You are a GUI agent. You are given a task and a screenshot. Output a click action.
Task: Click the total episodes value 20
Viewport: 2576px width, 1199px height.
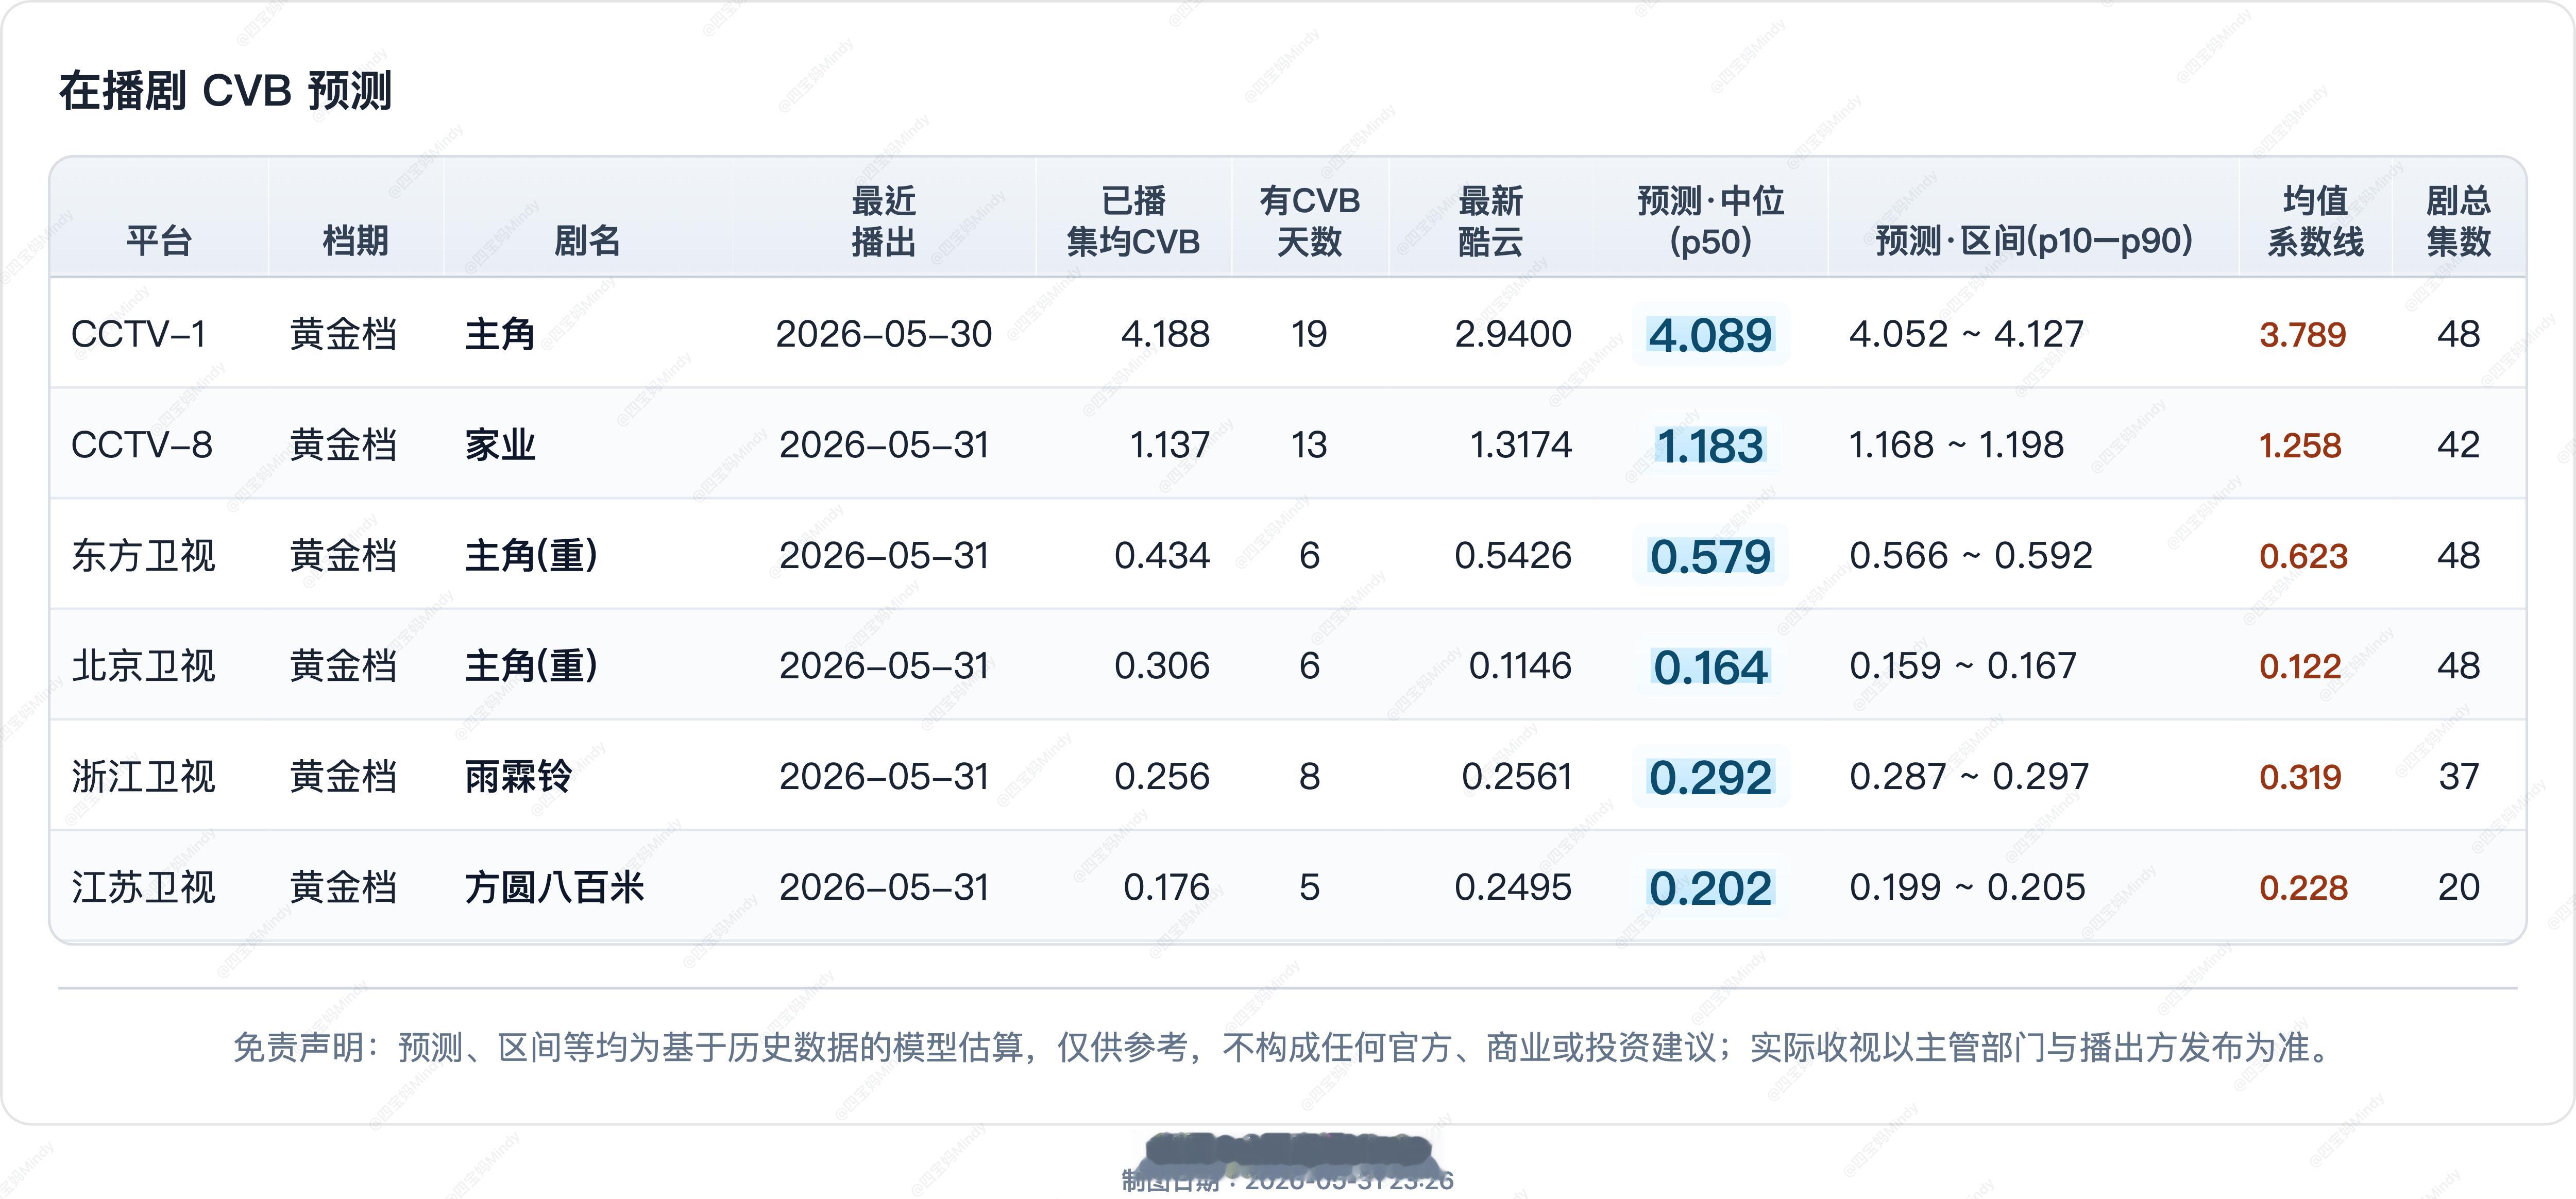click(2458, 888)
